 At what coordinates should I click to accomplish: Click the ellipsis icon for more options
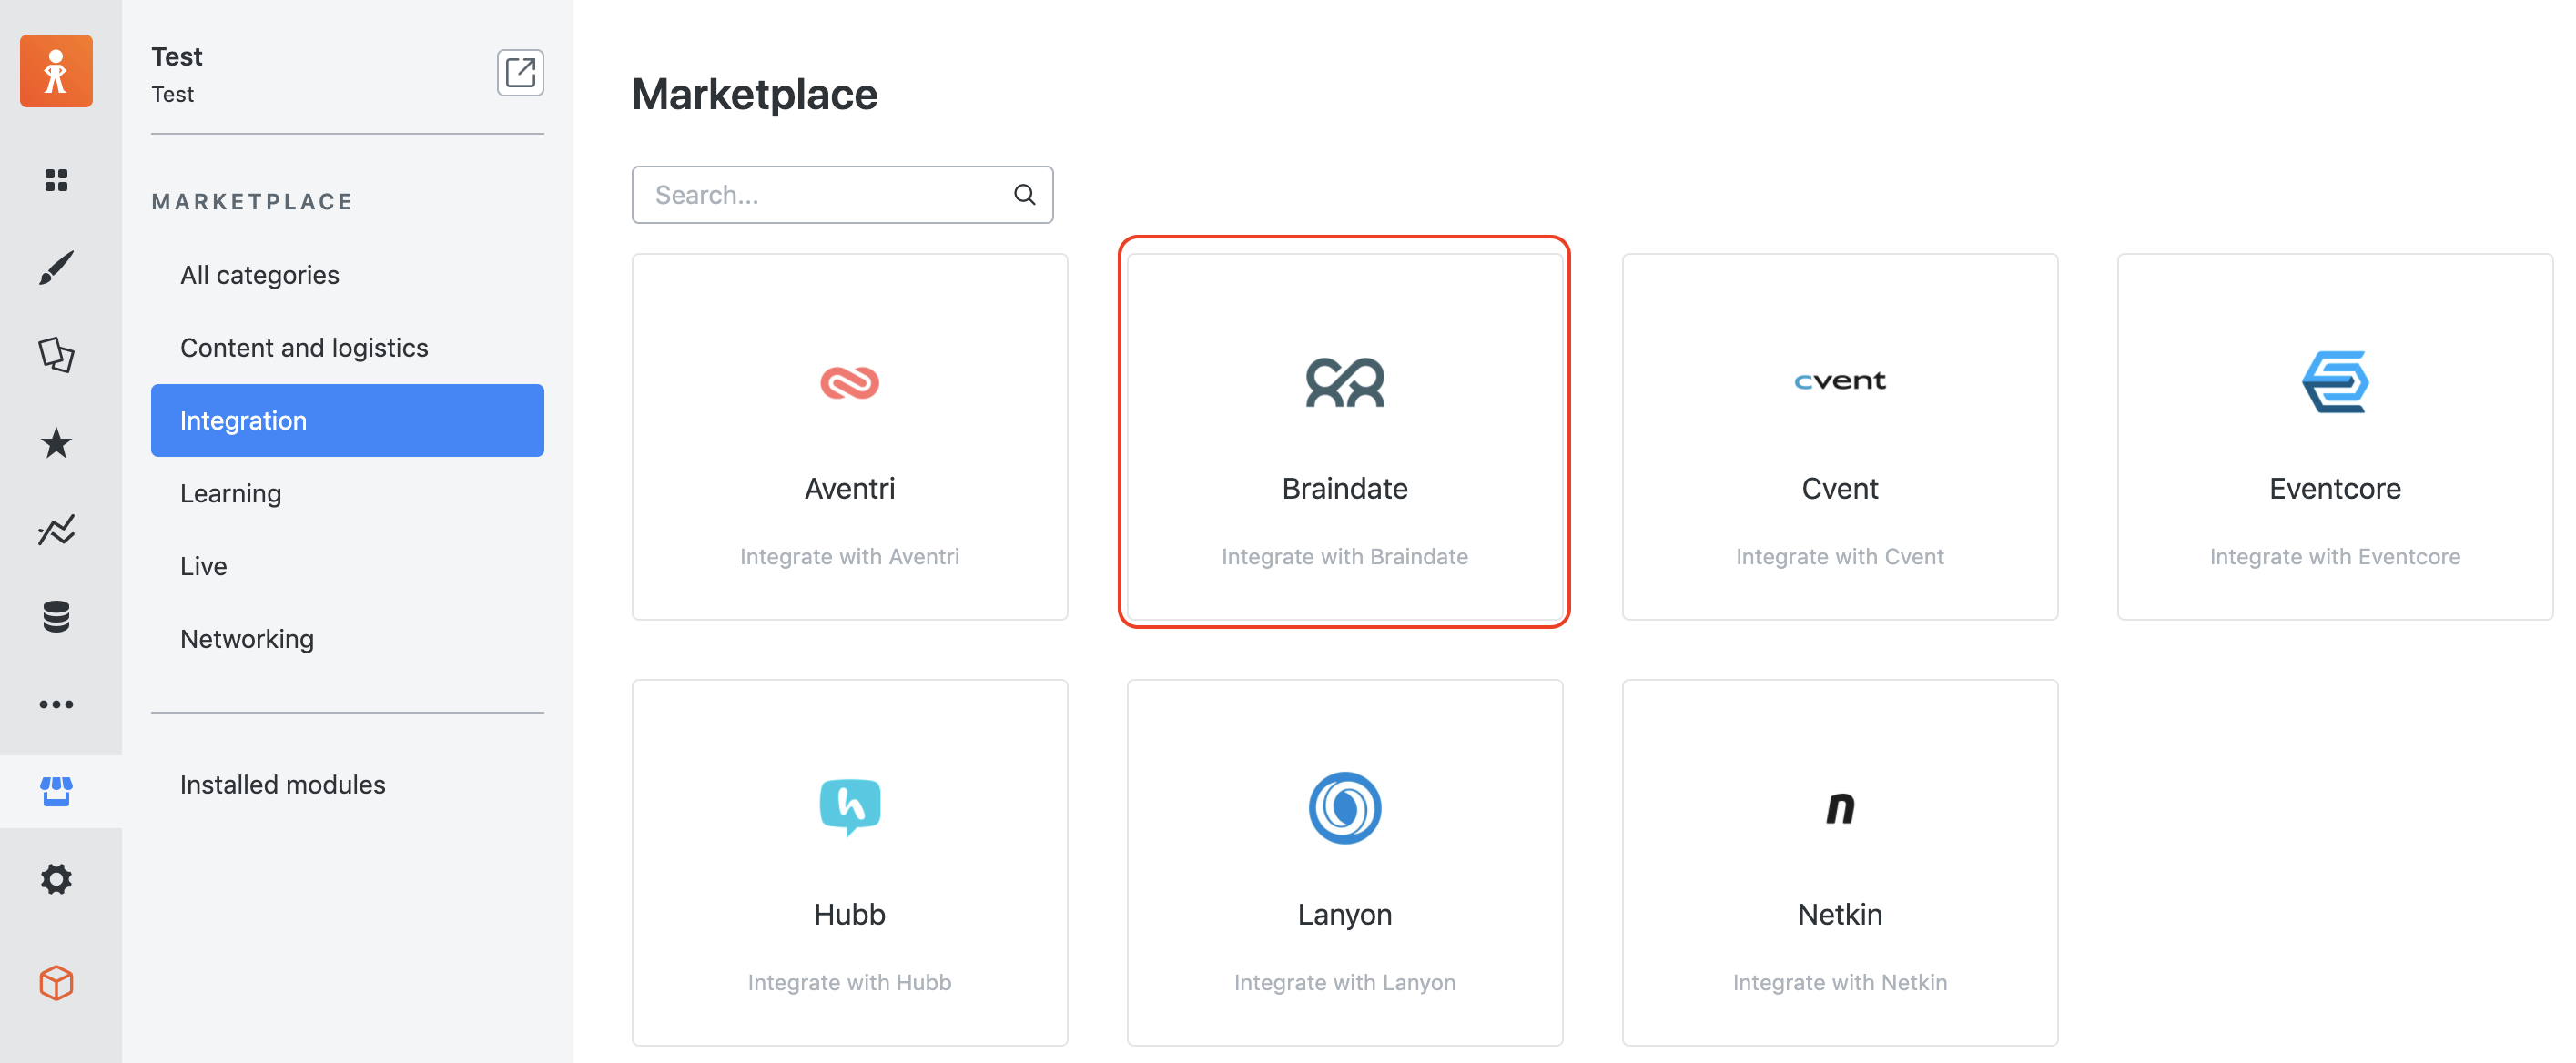coord(56,703)
